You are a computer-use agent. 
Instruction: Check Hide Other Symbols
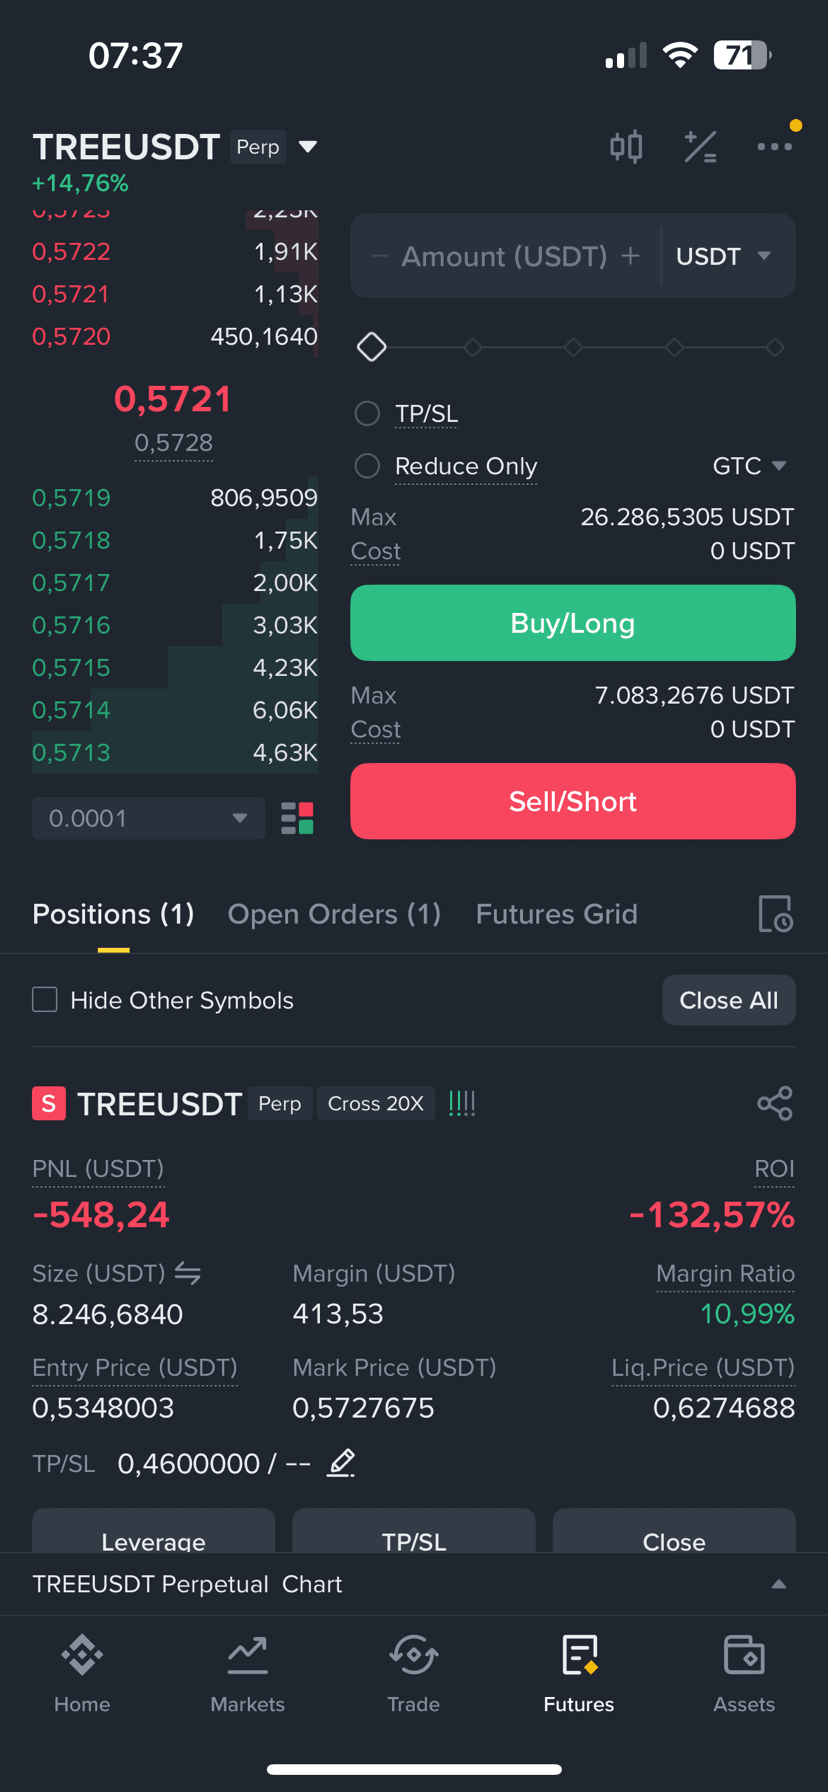coord(45,1000)
